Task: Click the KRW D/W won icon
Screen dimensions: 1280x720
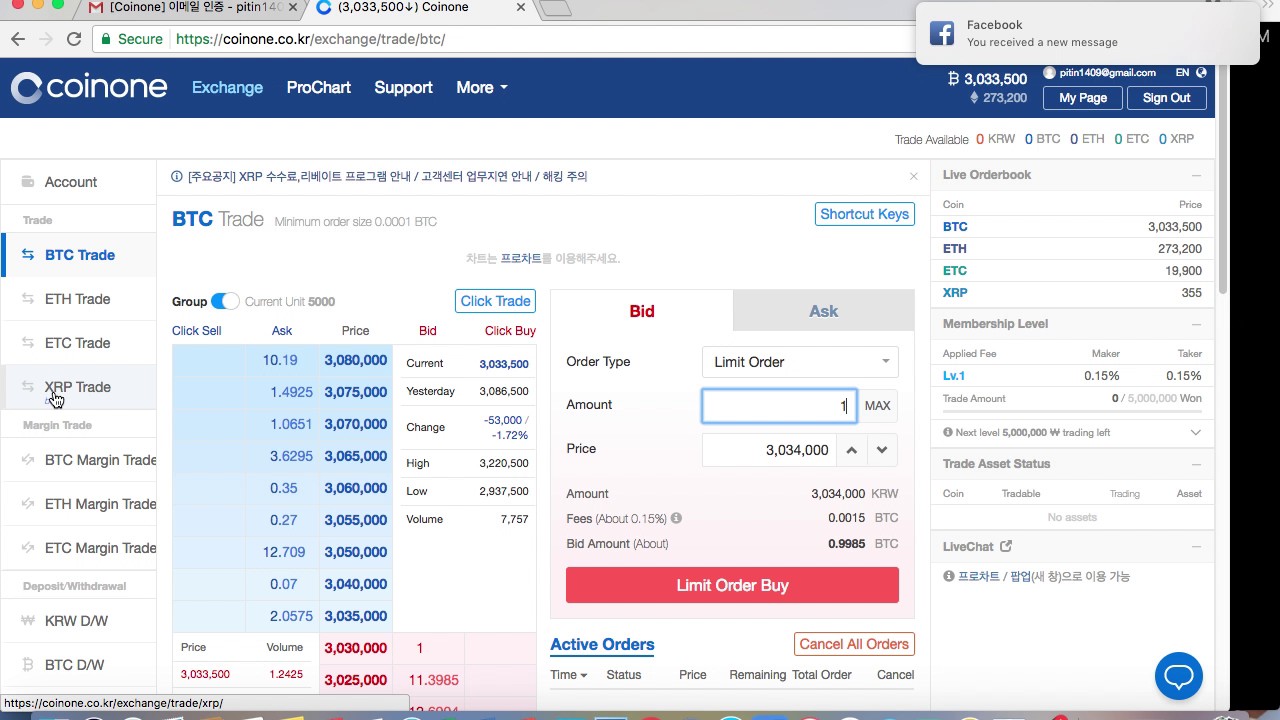Action: pyautogui.click(x=28, y=621)
